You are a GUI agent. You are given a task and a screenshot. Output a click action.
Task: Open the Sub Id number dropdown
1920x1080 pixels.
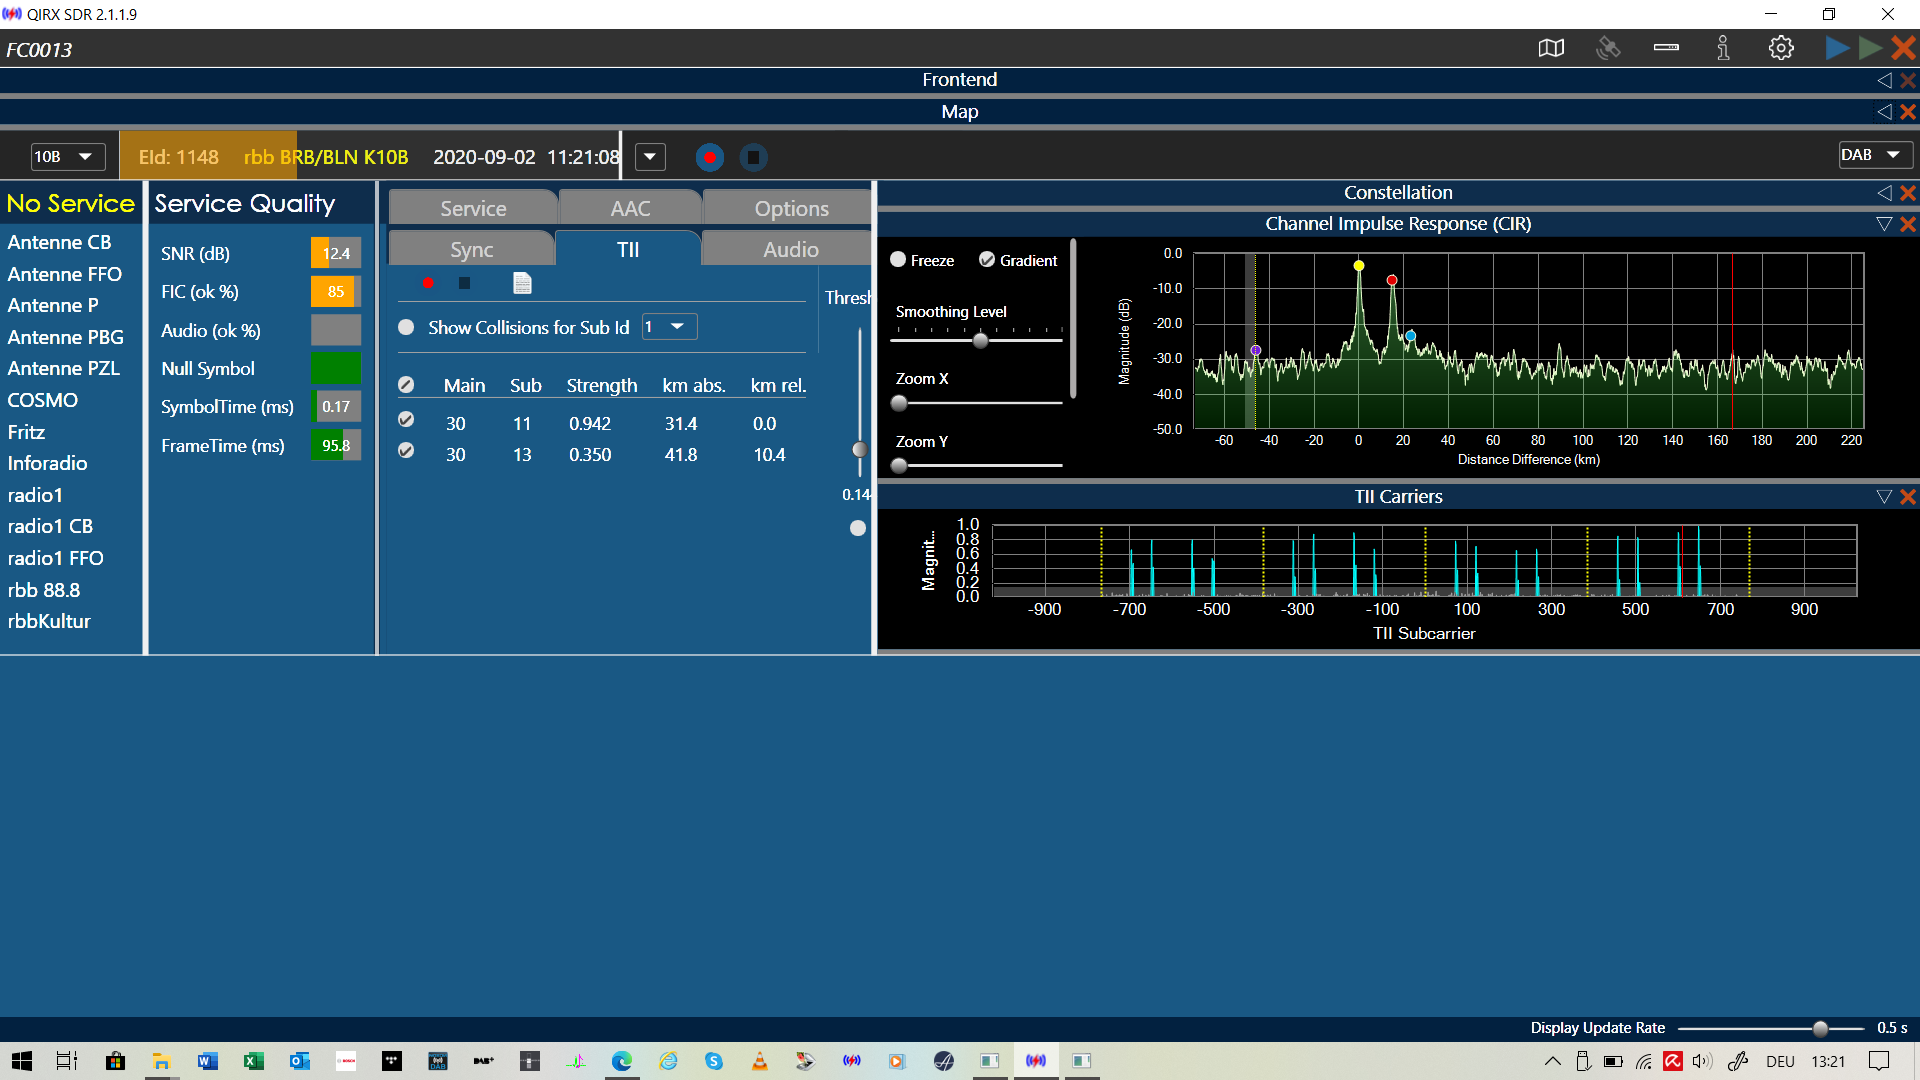point(668,327)
